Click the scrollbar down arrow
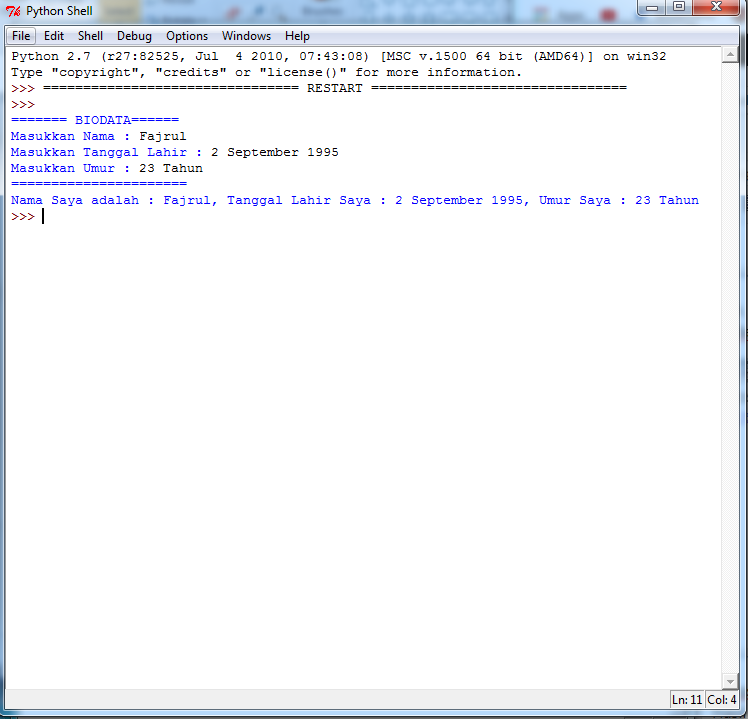748x719 pixels. click(730, 681)
